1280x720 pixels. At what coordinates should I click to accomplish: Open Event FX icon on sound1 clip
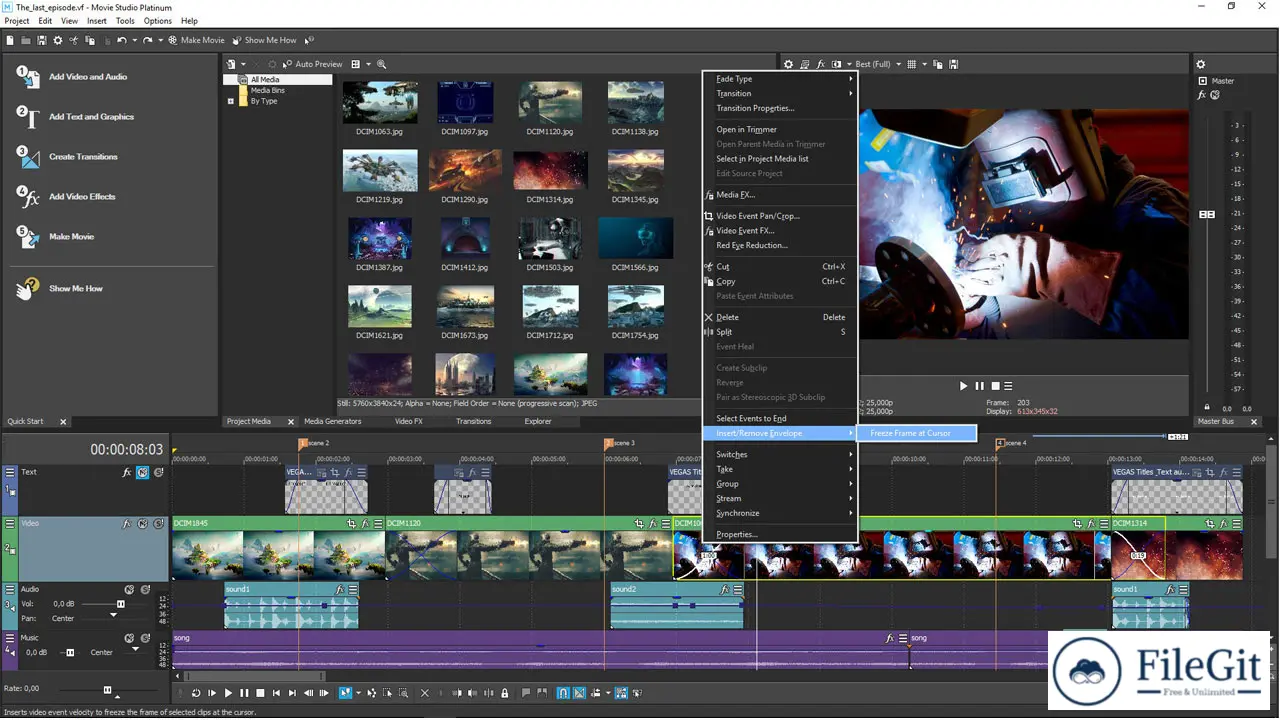340,590
